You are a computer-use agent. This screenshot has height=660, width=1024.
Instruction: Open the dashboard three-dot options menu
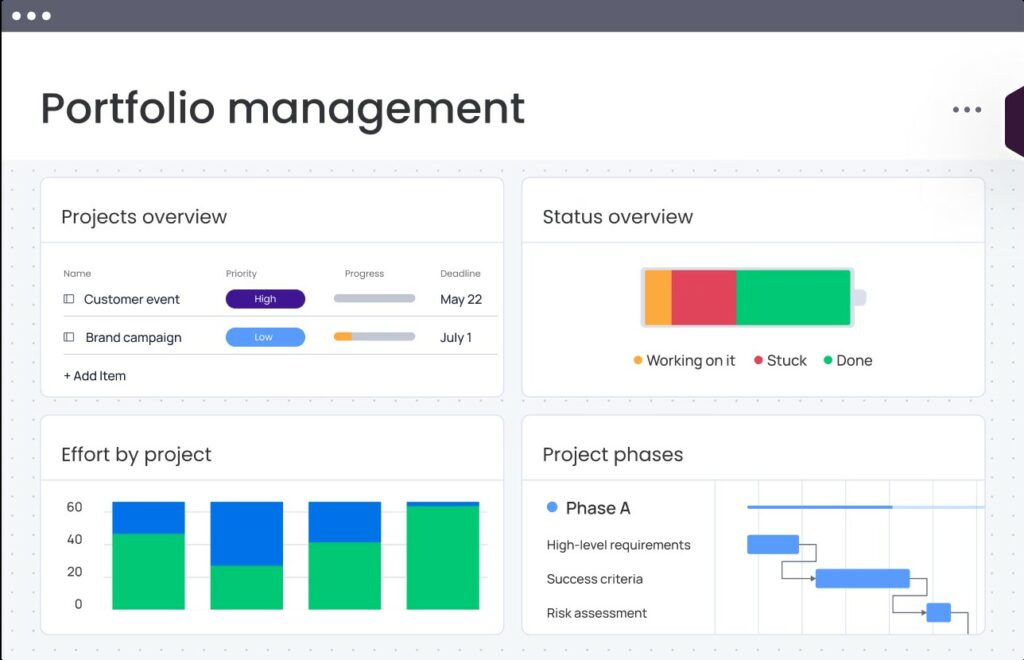click(x=966, y=109)
